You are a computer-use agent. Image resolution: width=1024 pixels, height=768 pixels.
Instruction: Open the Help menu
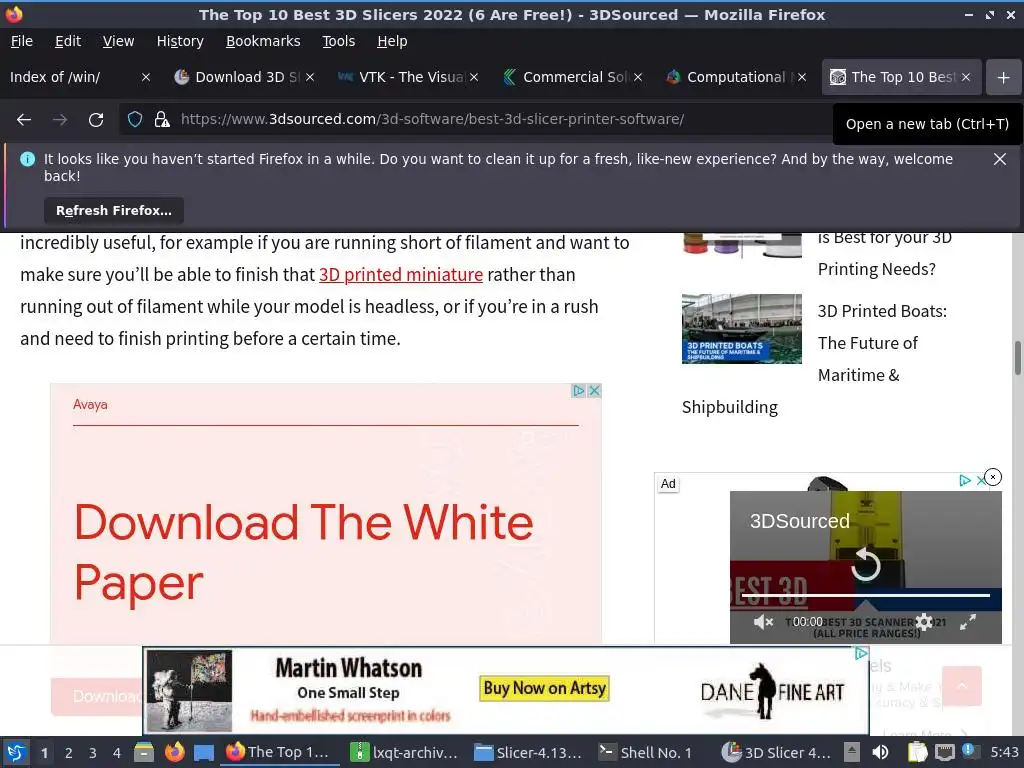click(392, 41)
